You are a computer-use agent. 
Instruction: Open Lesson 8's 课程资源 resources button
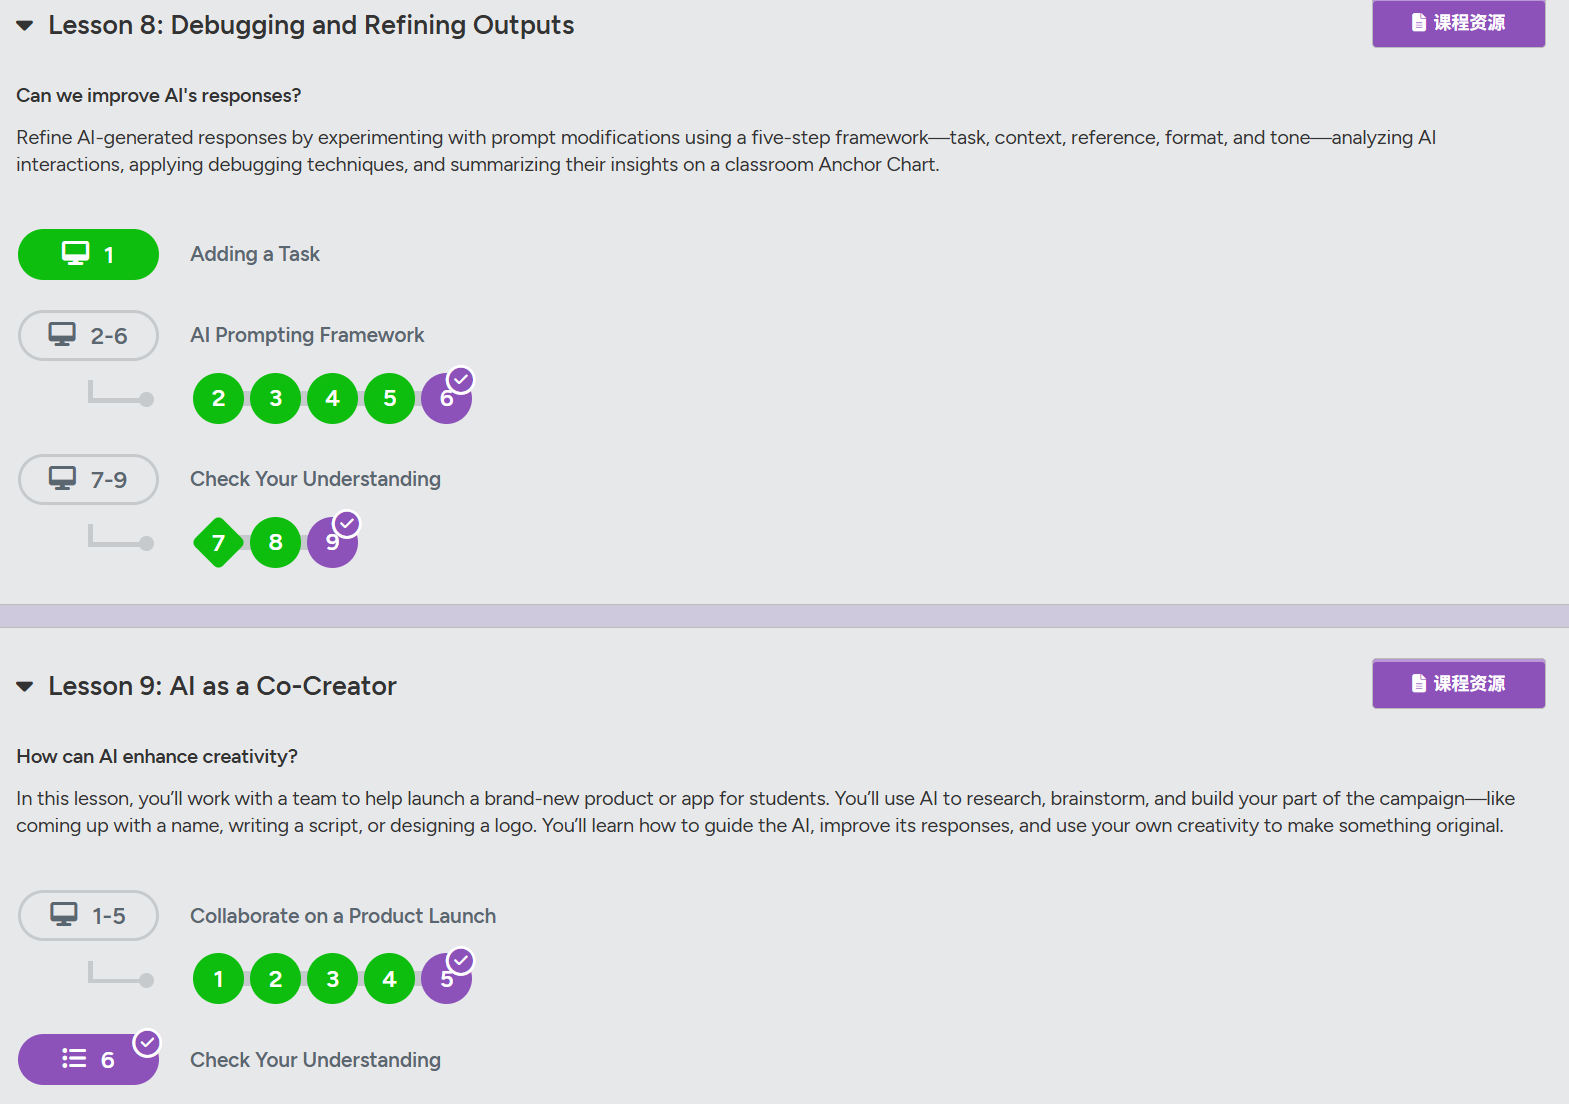pos(1458,23)
